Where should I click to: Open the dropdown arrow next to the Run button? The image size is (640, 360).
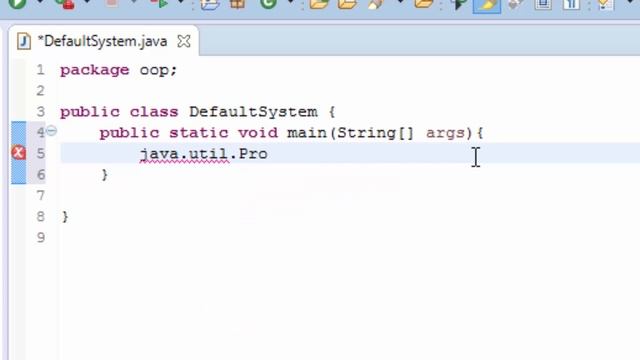[x=40, y=2]
